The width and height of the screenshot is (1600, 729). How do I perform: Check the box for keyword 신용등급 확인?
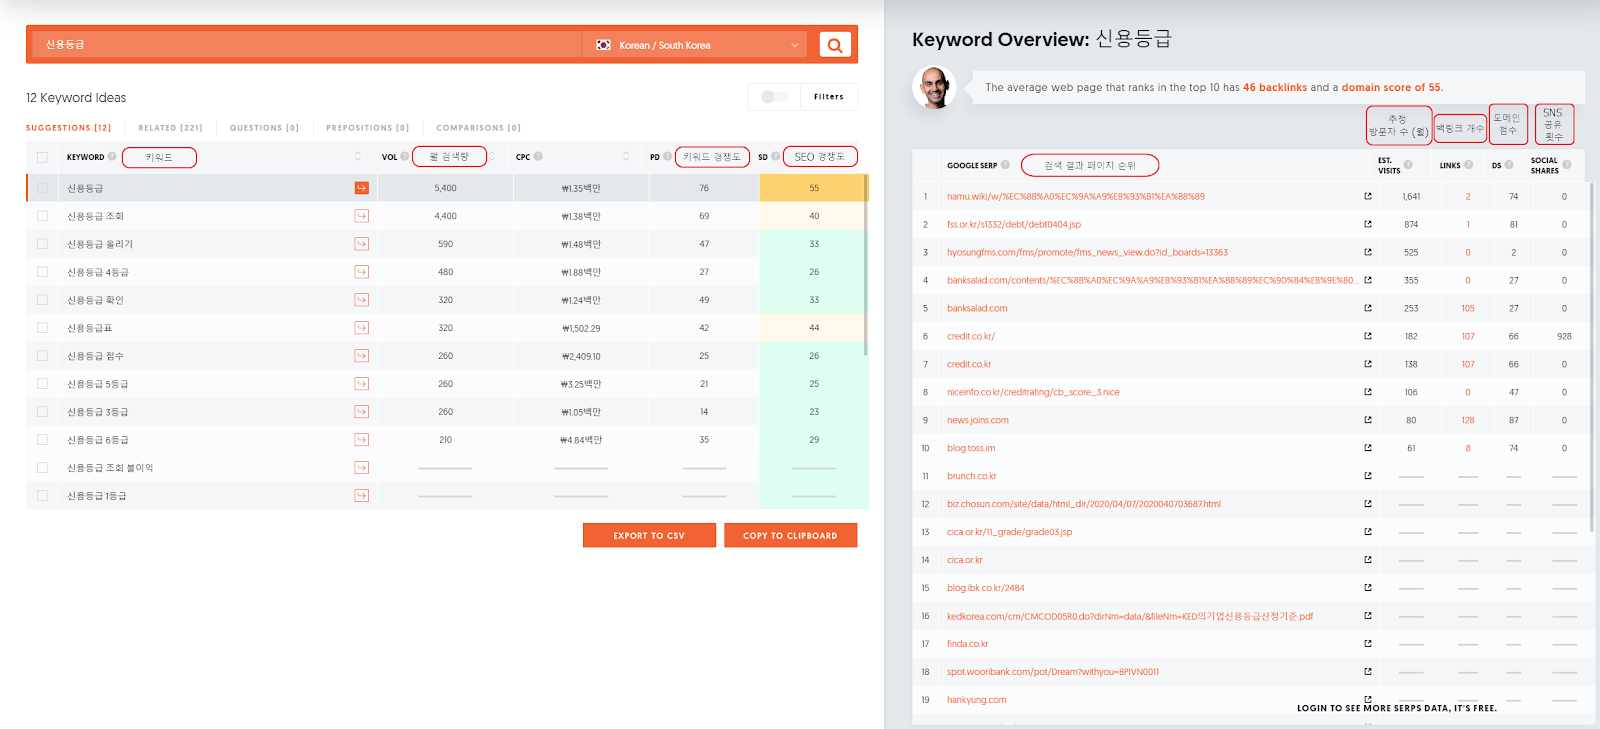point(42,300)
